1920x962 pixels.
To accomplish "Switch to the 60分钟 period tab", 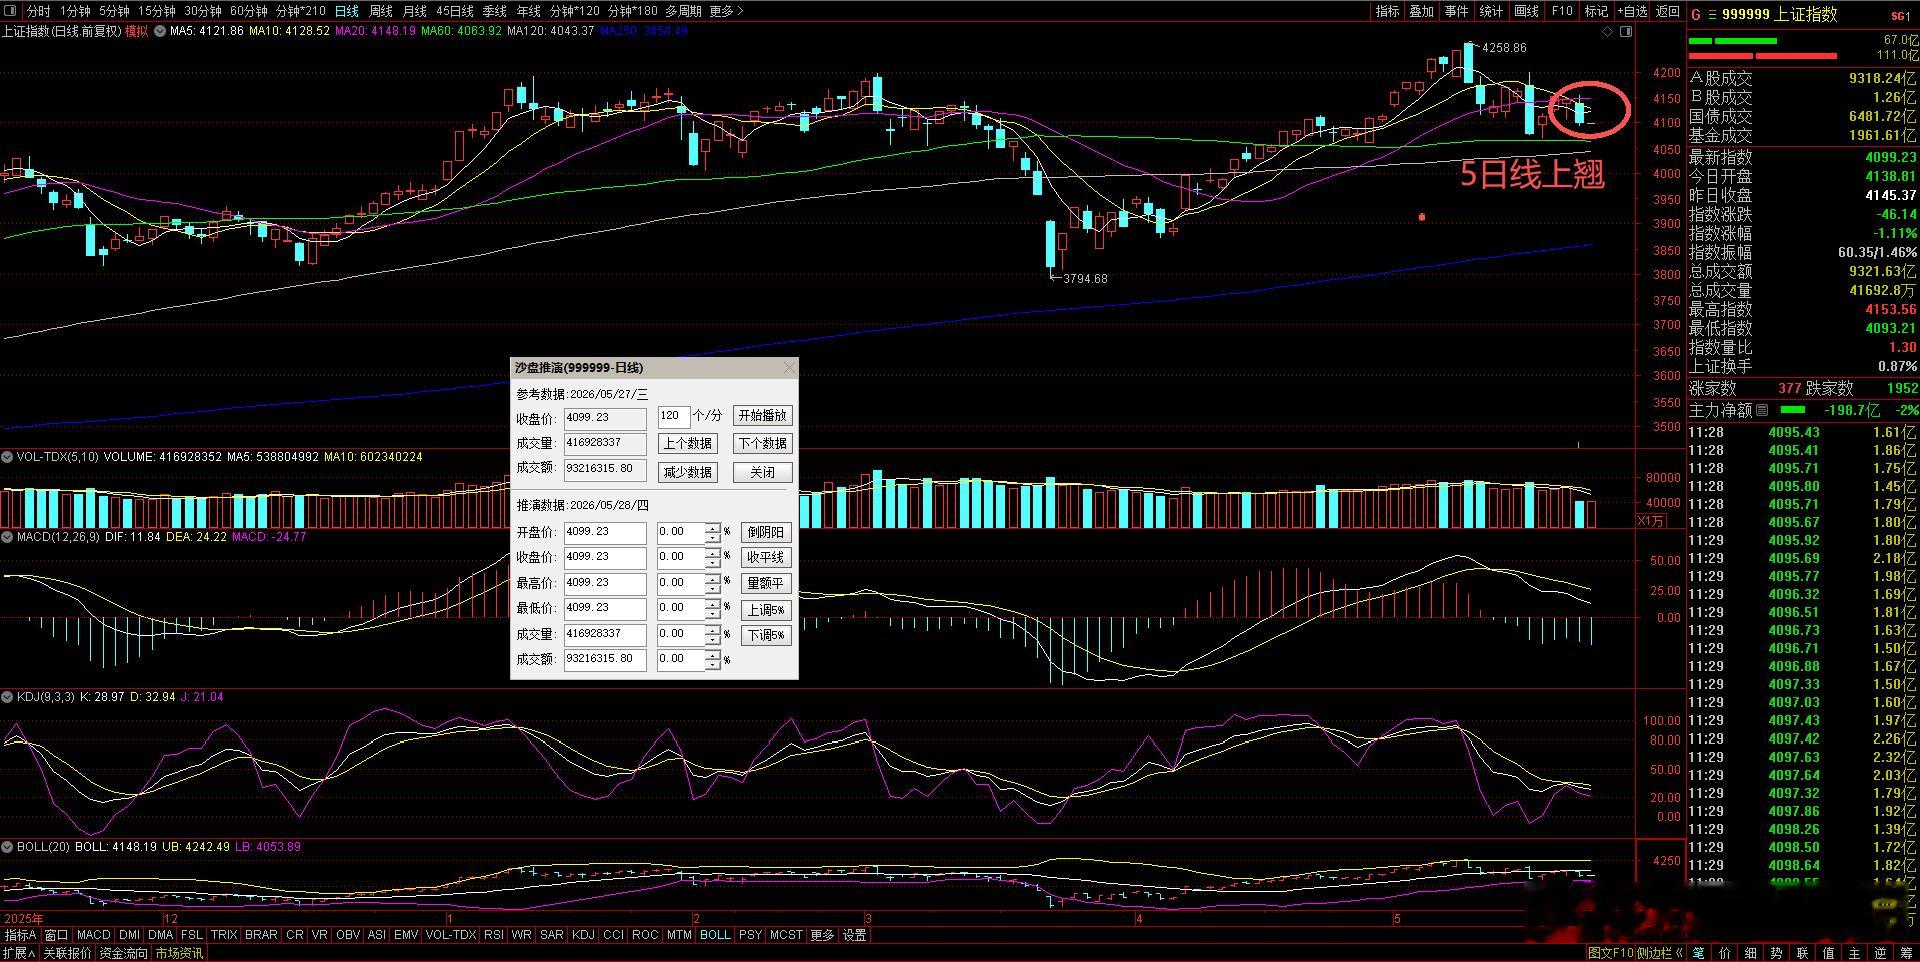I will [x=248, y=11].
